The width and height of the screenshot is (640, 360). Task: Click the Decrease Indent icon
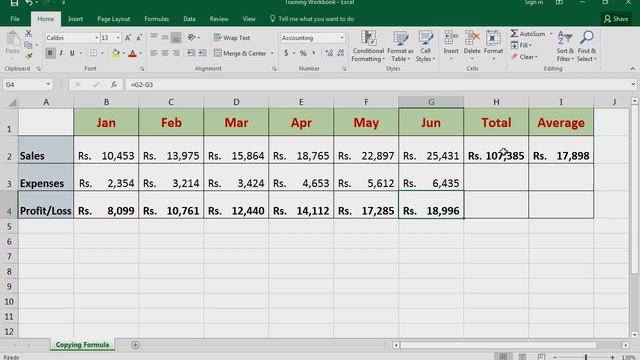191,53
